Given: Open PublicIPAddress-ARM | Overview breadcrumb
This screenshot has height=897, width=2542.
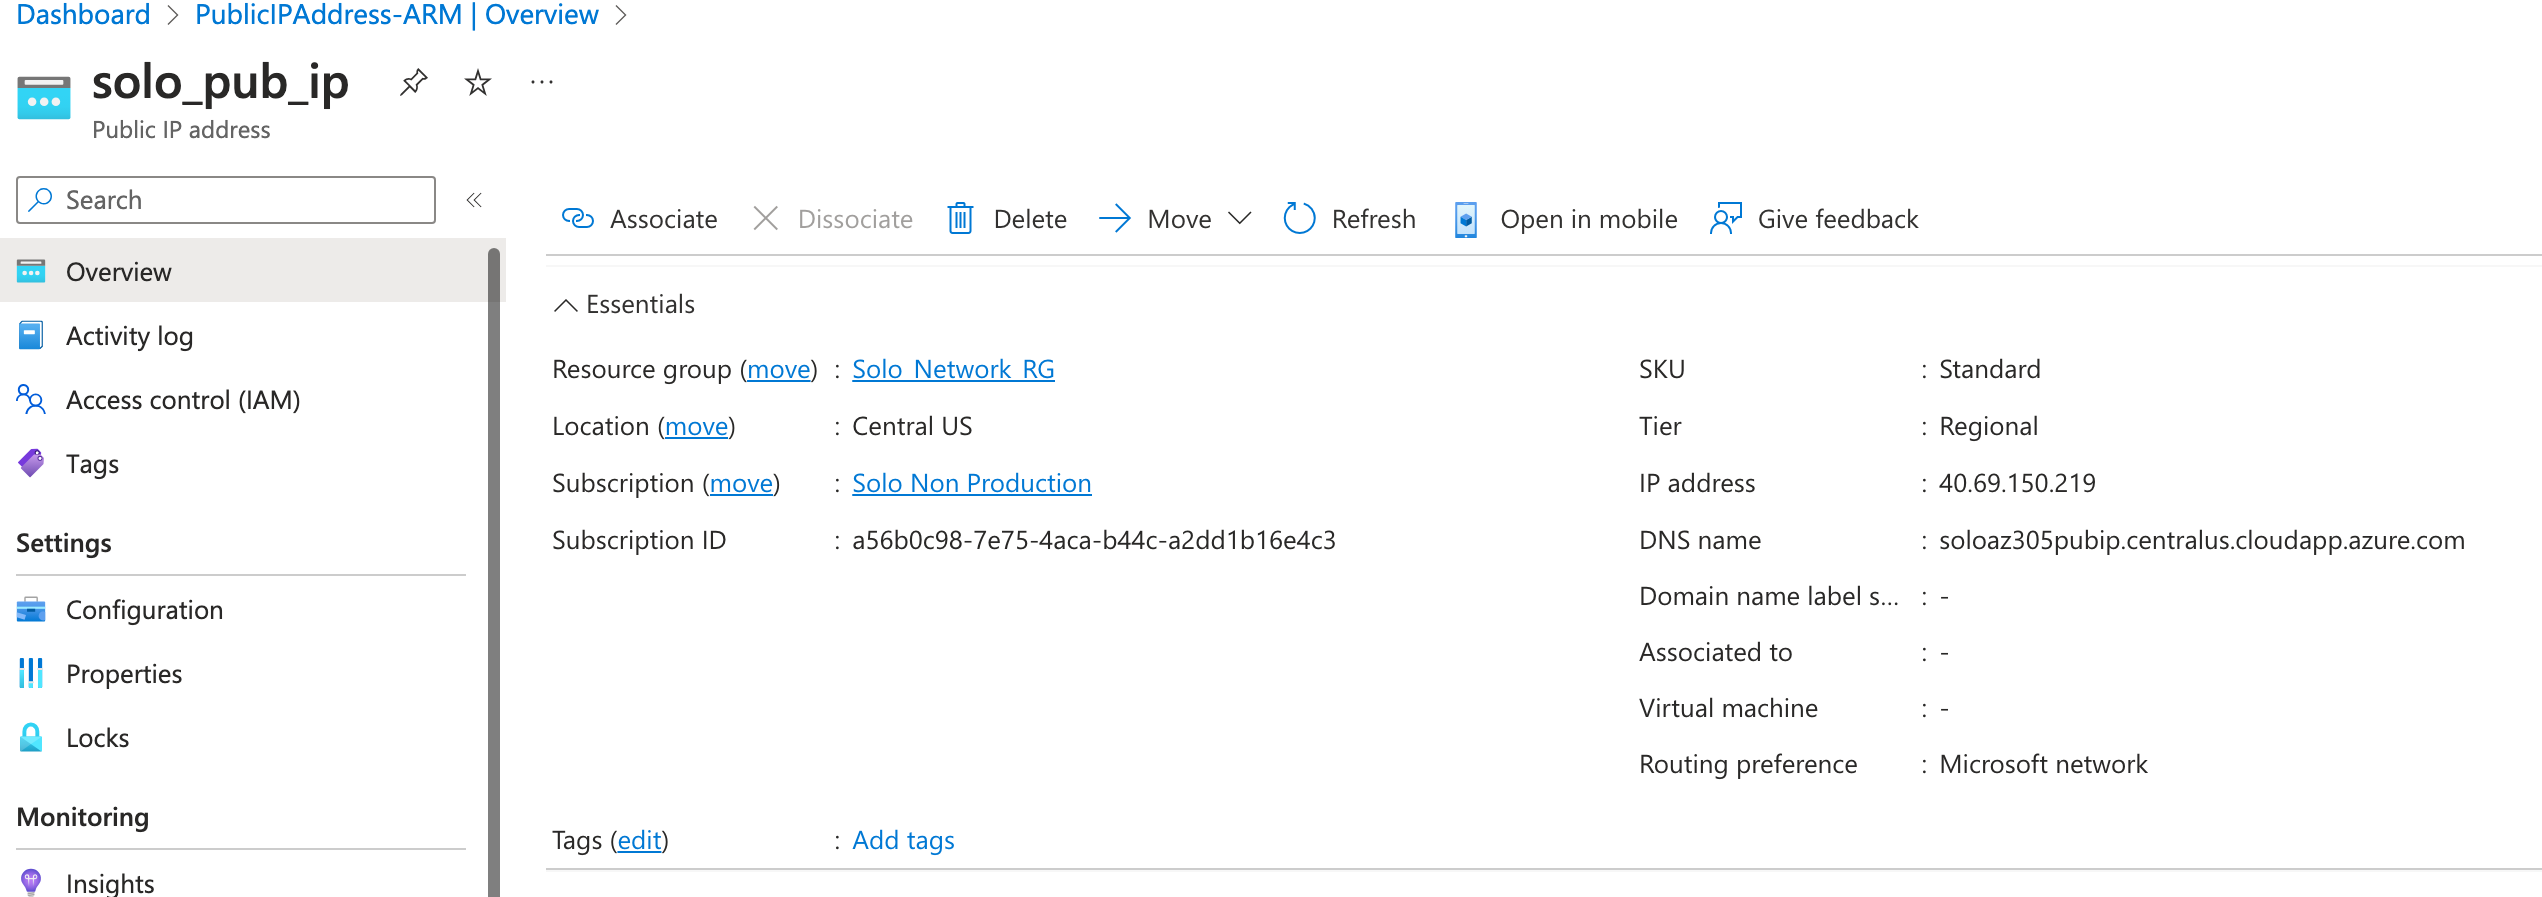Looking at the screenshot, I should [x=396, y=15].
